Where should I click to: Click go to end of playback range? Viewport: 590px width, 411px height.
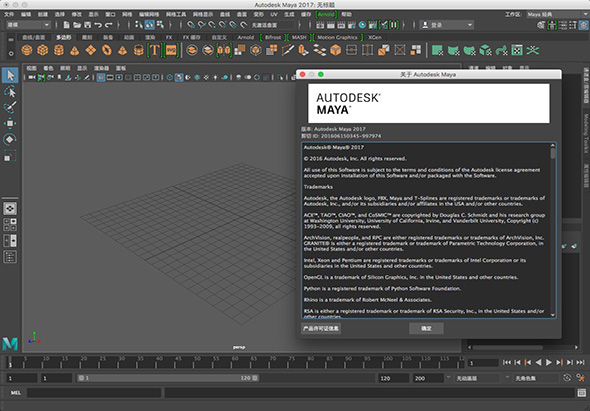click(580, 362)
